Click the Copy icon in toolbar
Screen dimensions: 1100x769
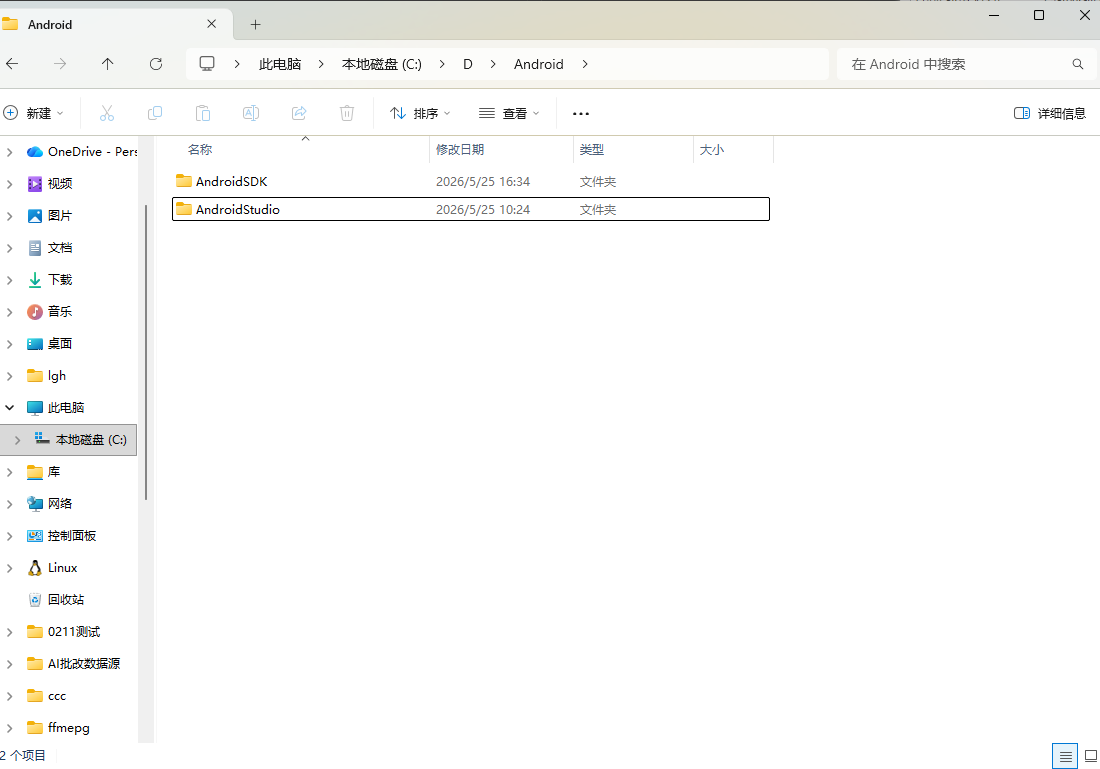[155, 113]
